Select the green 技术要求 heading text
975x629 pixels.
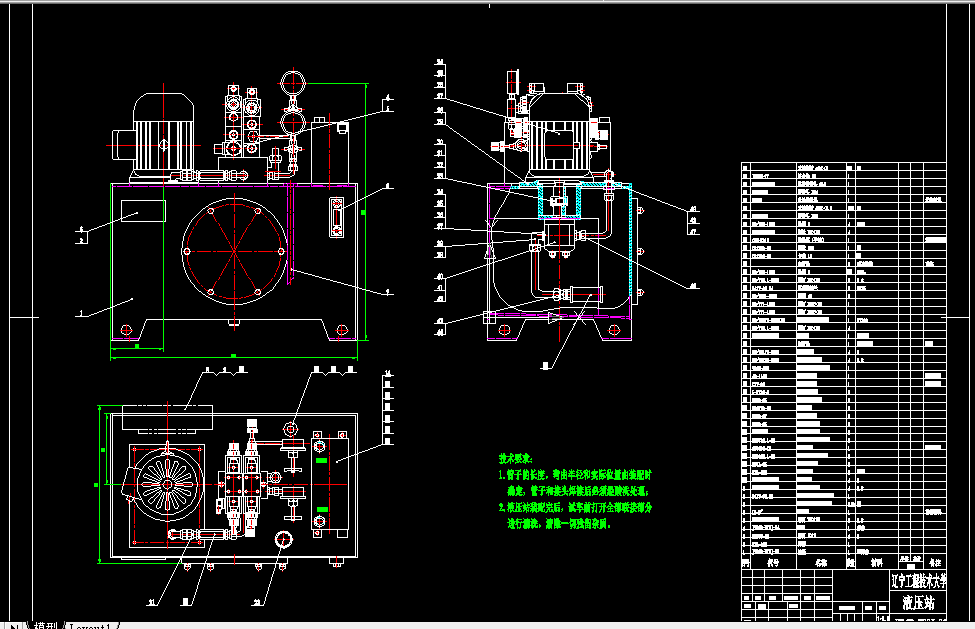pos(515,459)
